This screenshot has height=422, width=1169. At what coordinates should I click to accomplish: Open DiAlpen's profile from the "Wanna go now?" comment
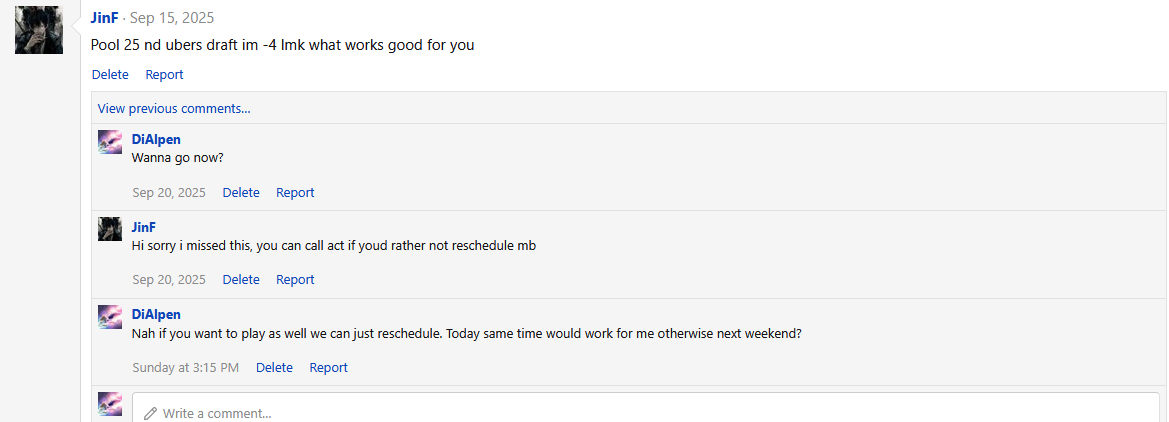(156, 139)
